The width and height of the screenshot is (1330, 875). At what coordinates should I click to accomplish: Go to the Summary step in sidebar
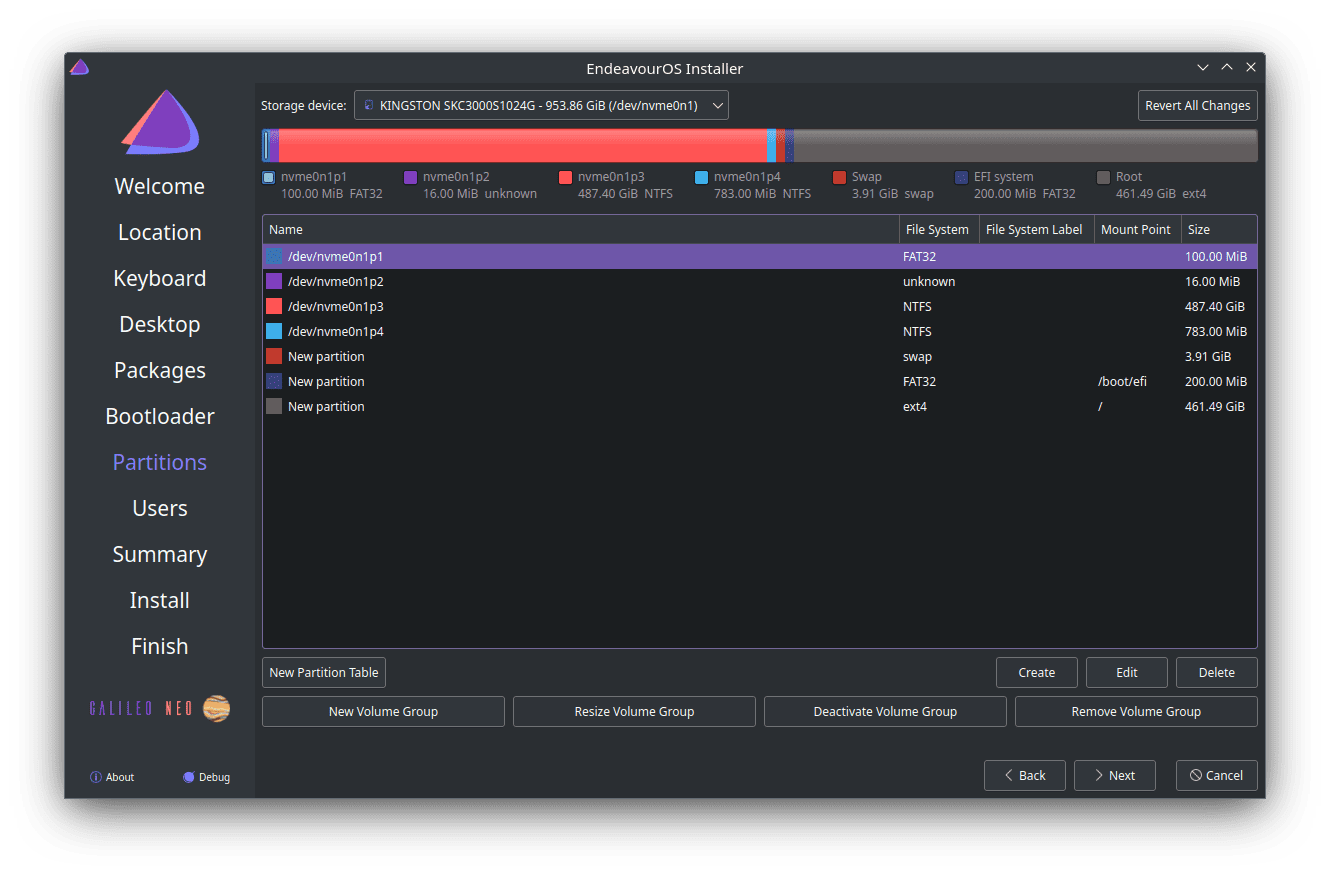(160, 554)
